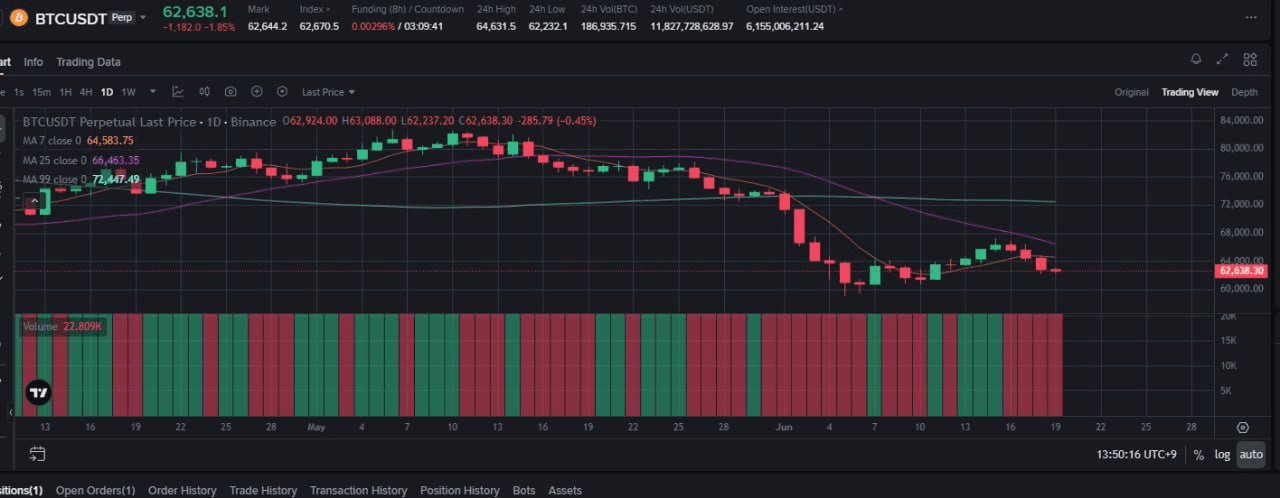Image resolution: width=1280 pixels, height=498 pixels.
Task: Select the 1D interval
Action: 107,92
